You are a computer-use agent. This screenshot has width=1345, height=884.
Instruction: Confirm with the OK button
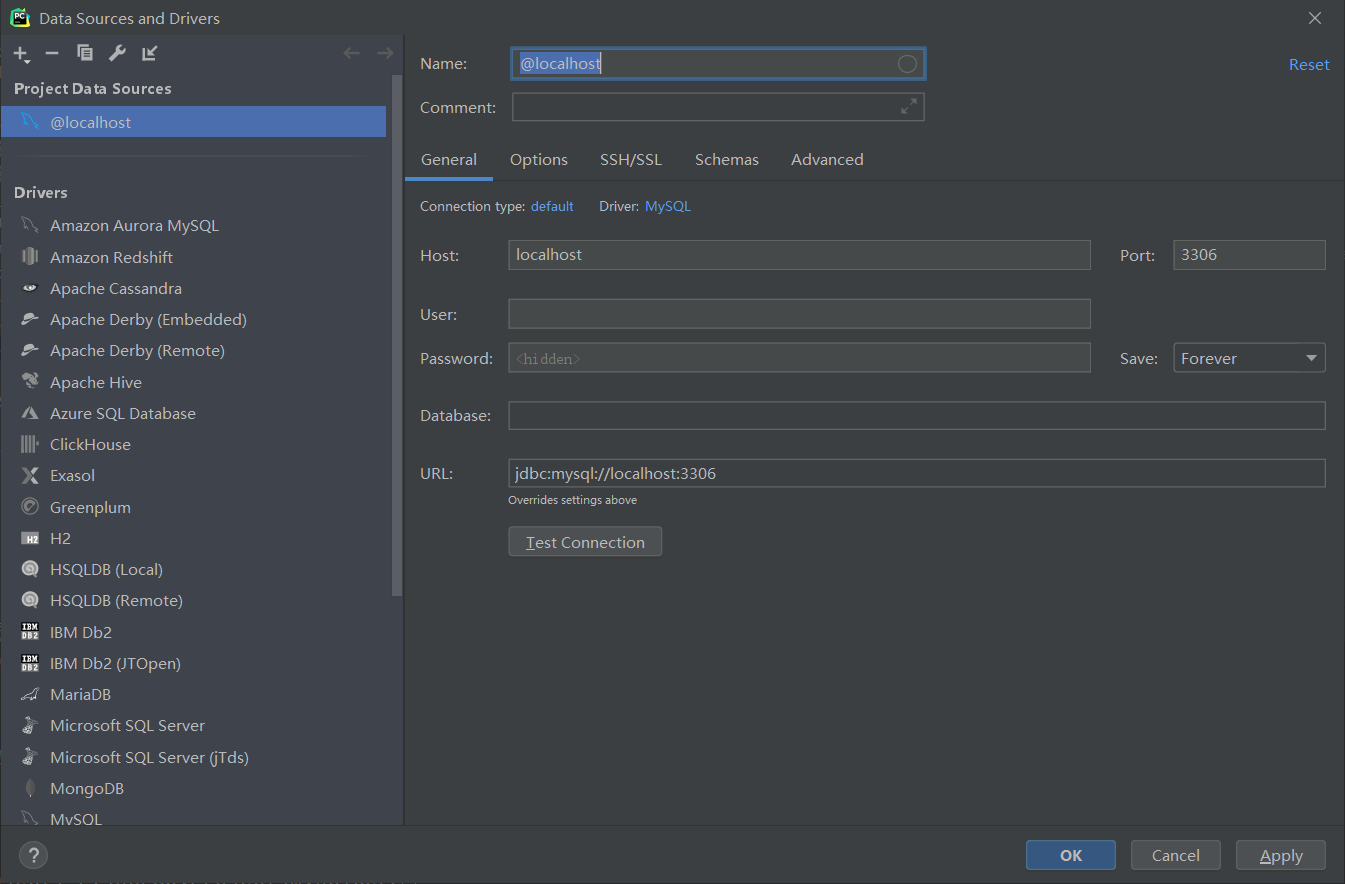click(x=1071, y=855)
